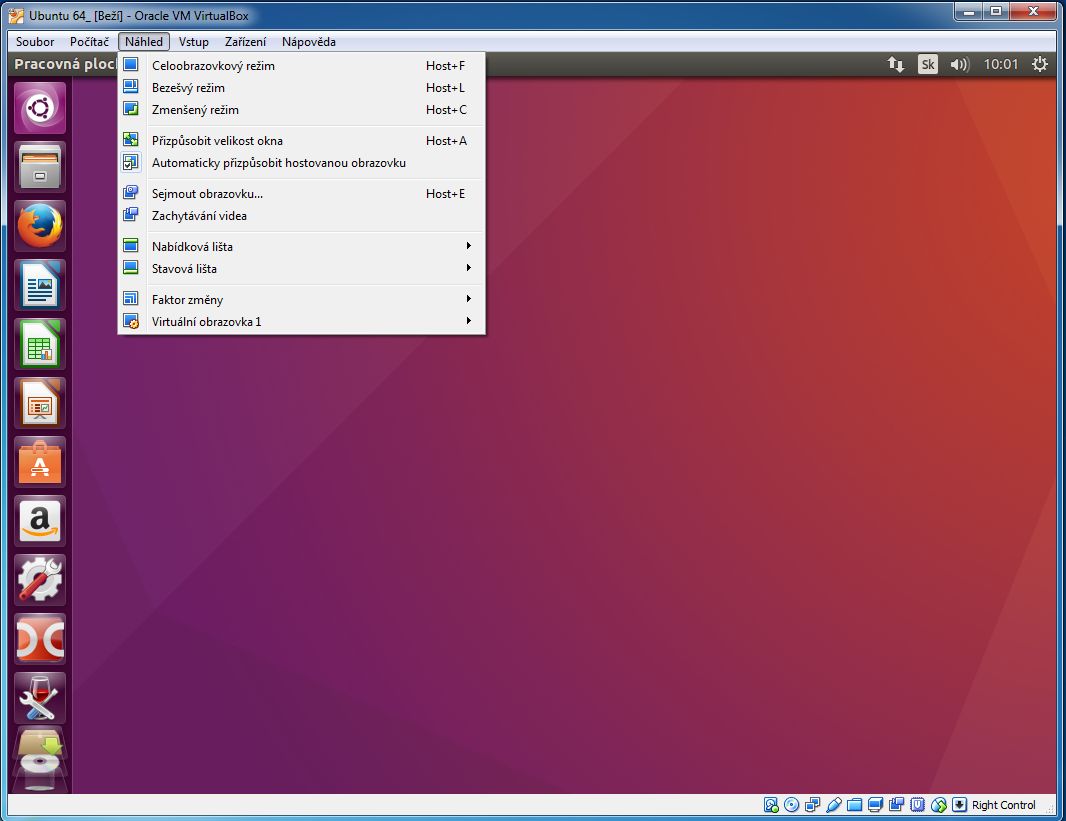Viewport: 1066px width, 821px height.
Task: Click the mouse integration status icon
Action: pos(938,805)
